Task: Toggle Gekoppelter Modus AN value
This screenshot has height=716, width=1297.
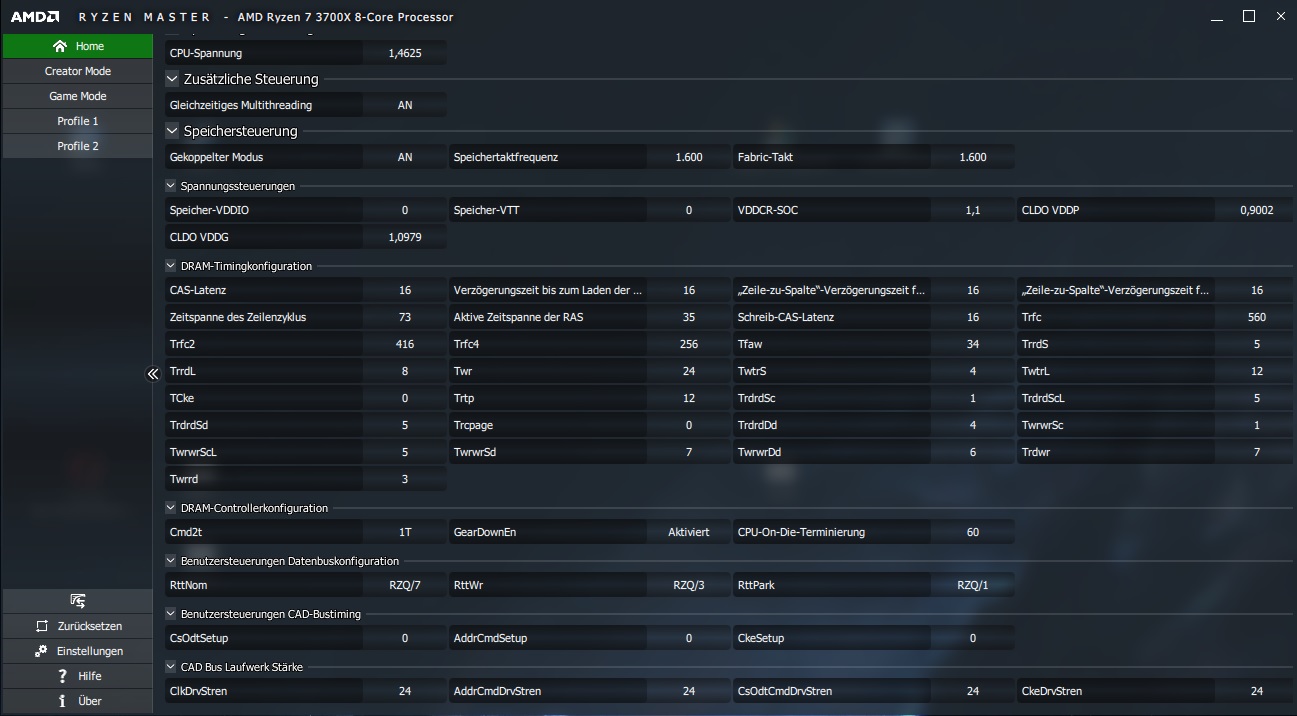Action: point(405,157)
